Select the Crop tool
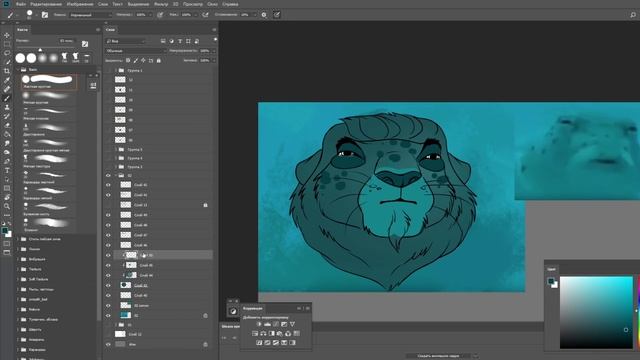This screenshot has width=640, height=360. click(7, 71)
